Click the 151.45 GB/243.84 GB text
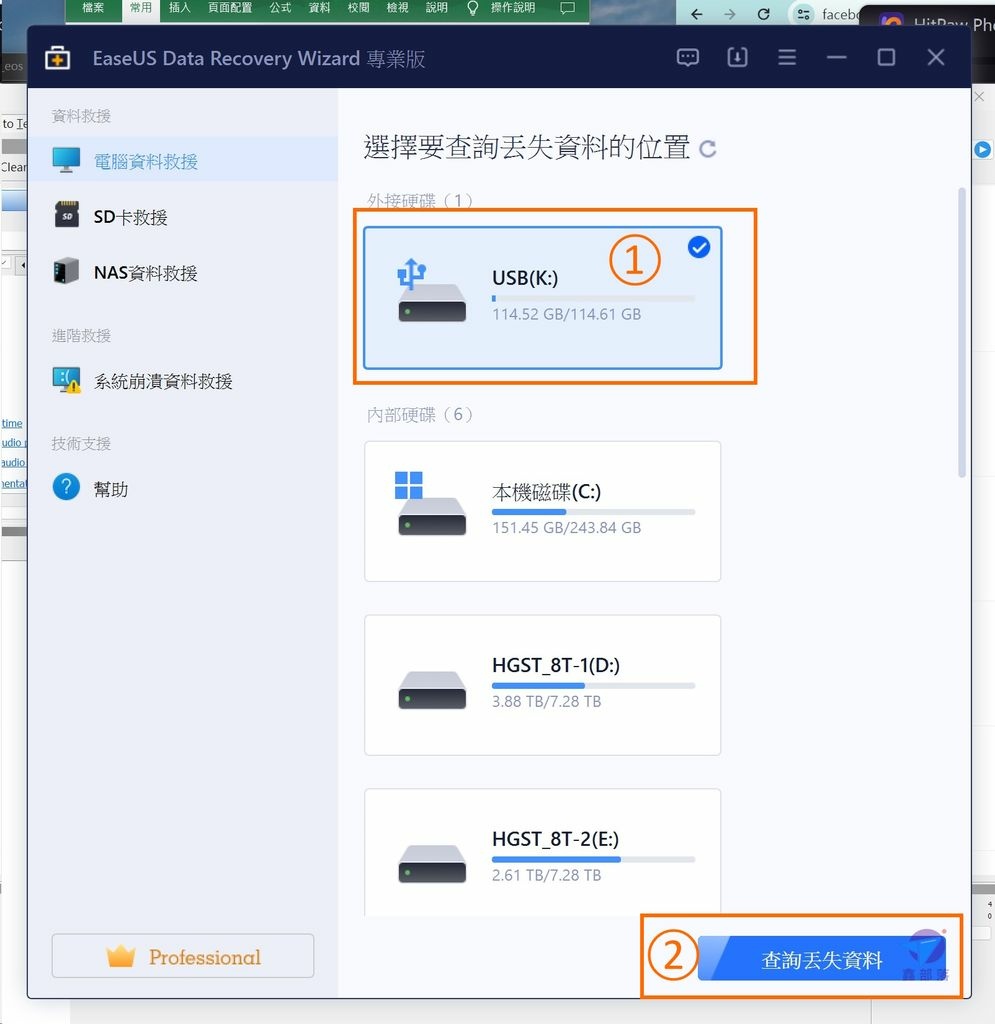 (x=566, y=528)
